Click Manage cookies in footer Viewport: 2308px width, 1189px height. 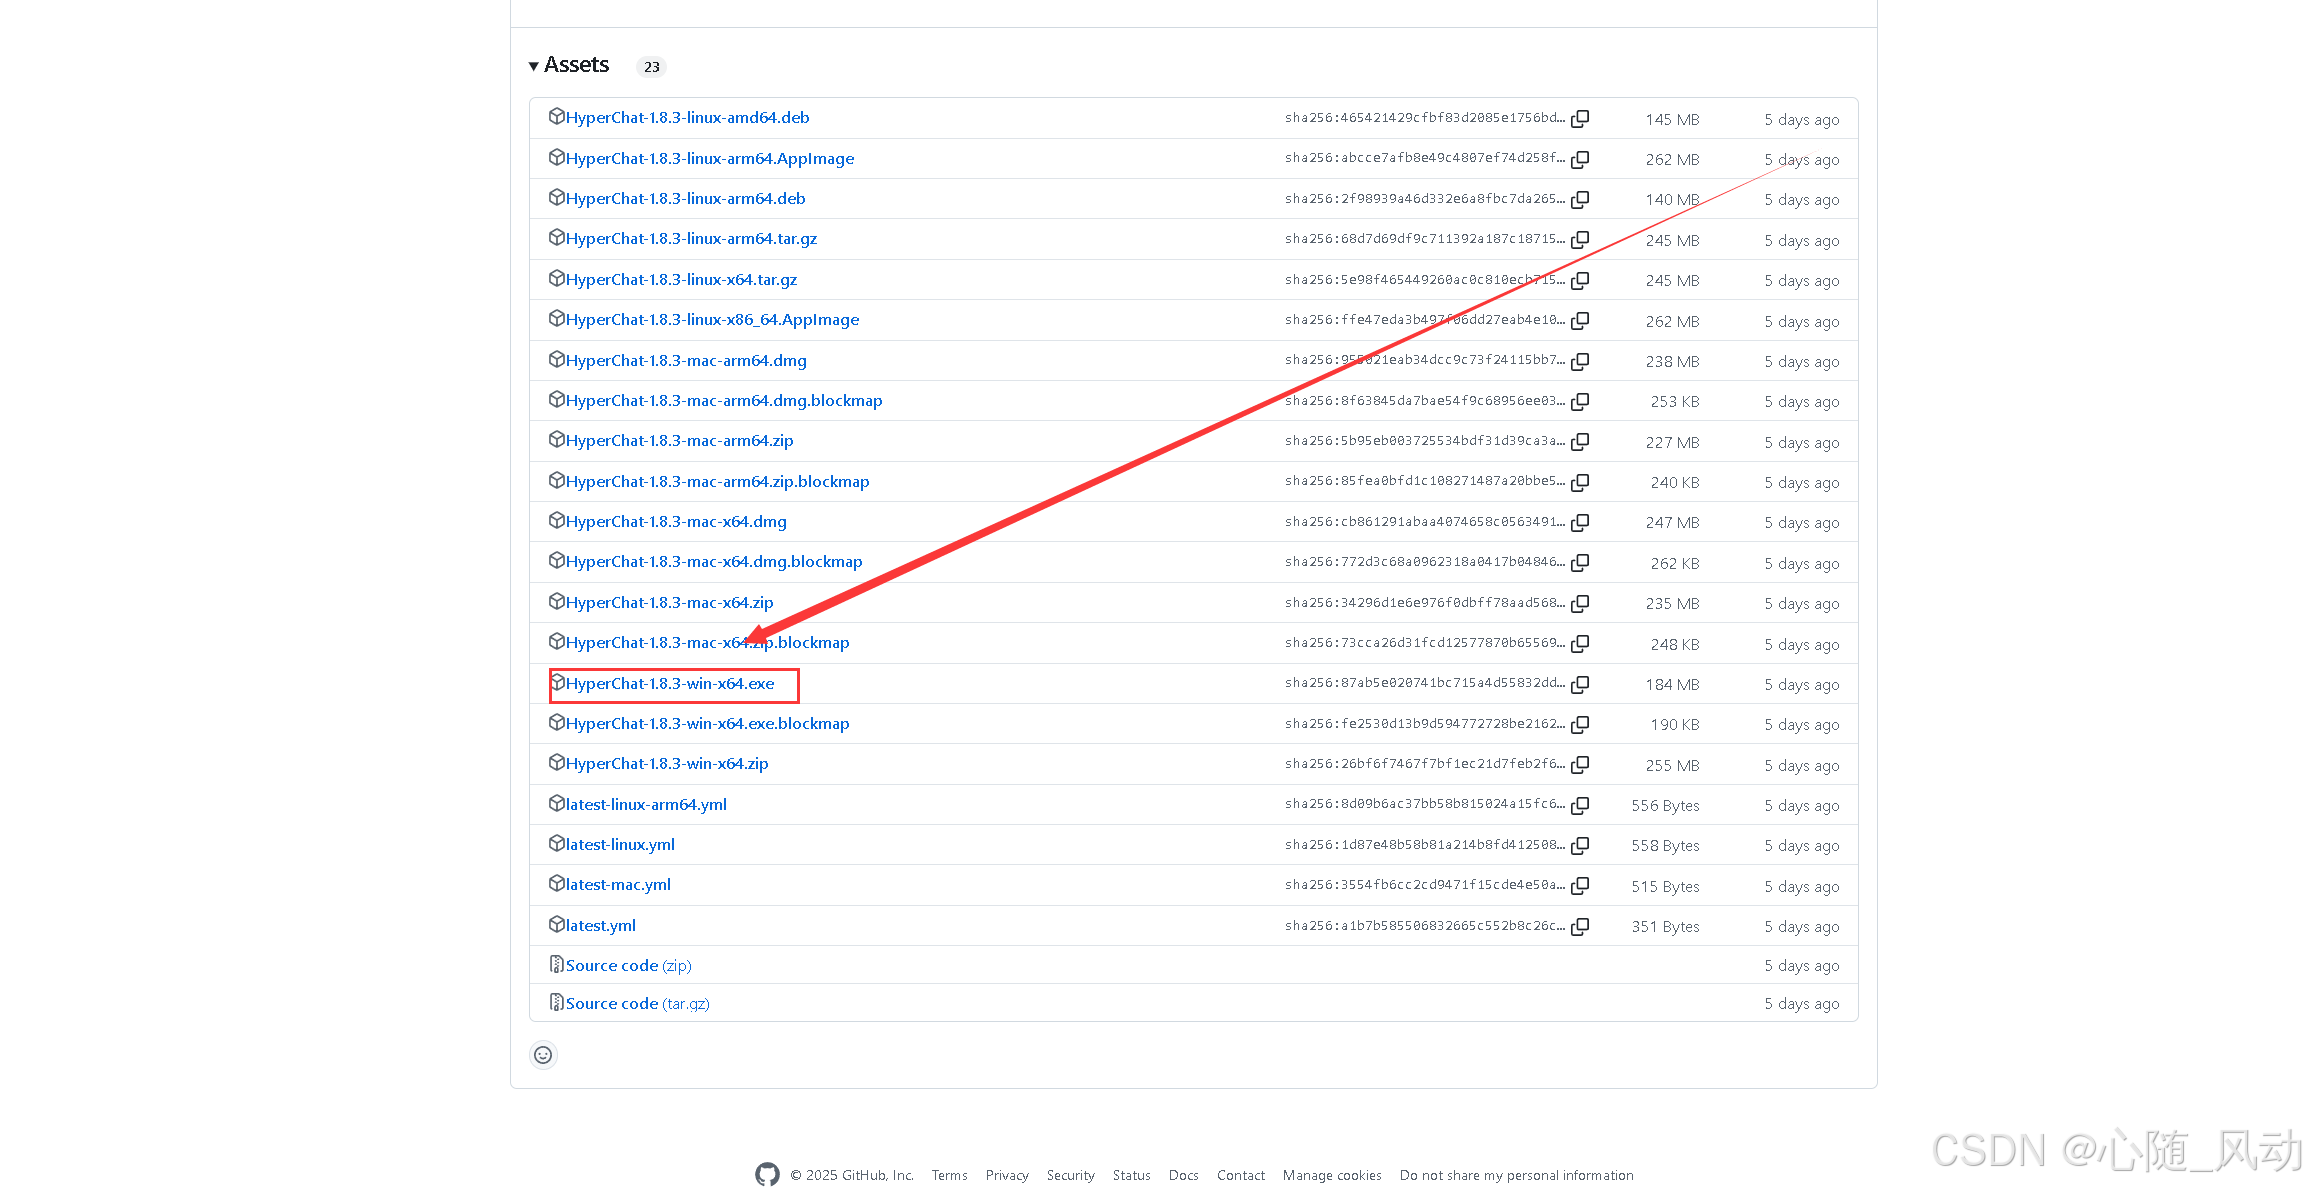(1332, 1175)
